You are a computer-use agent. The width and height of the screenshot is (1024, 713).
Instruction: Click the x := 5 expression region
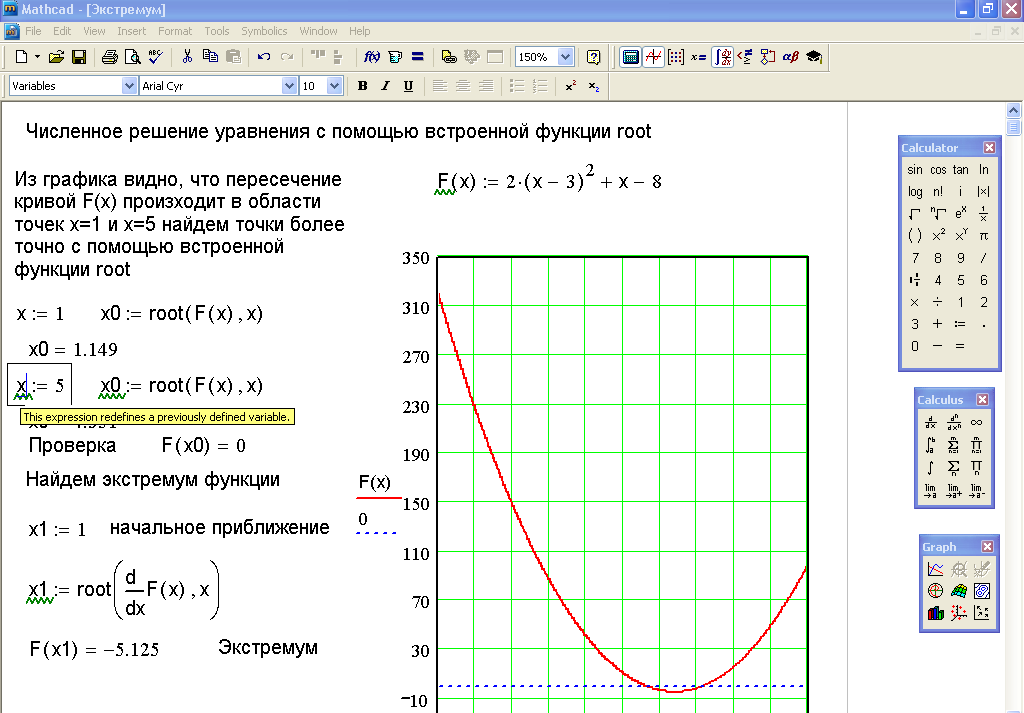[39, 385]
